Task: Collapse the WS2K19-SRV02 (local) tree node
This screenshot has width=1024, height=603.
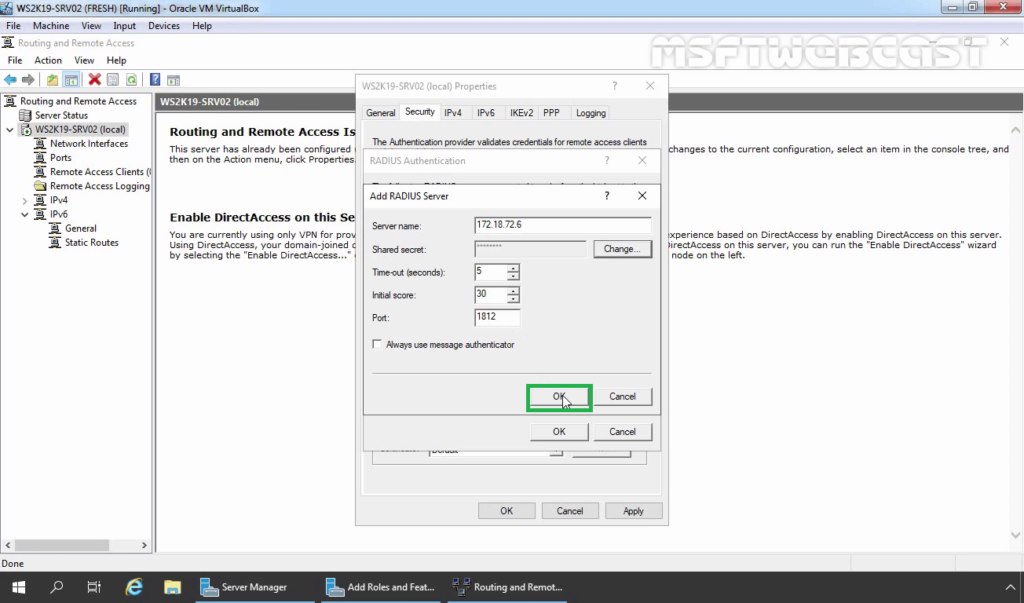Action: click(x=10, y=129)
